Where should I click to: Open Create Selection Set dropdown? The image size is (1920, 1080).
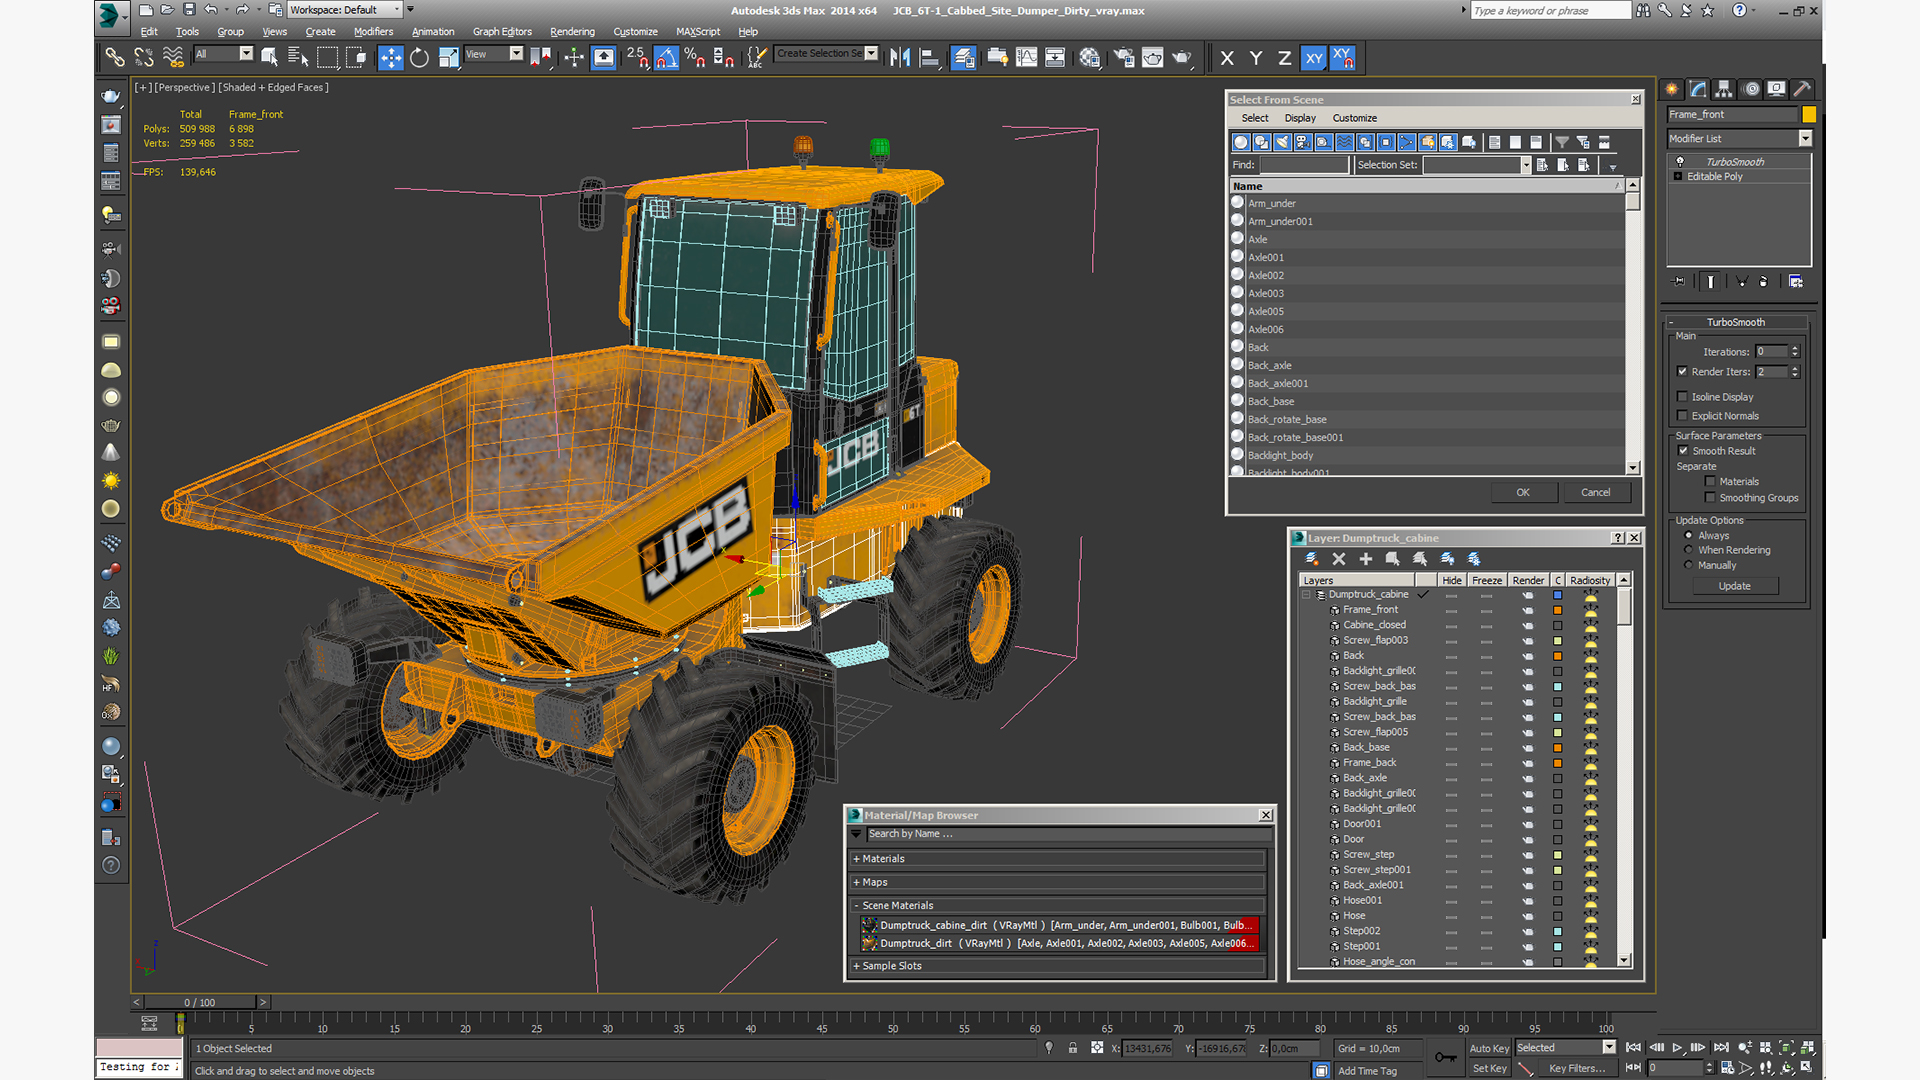coord(827,54)
